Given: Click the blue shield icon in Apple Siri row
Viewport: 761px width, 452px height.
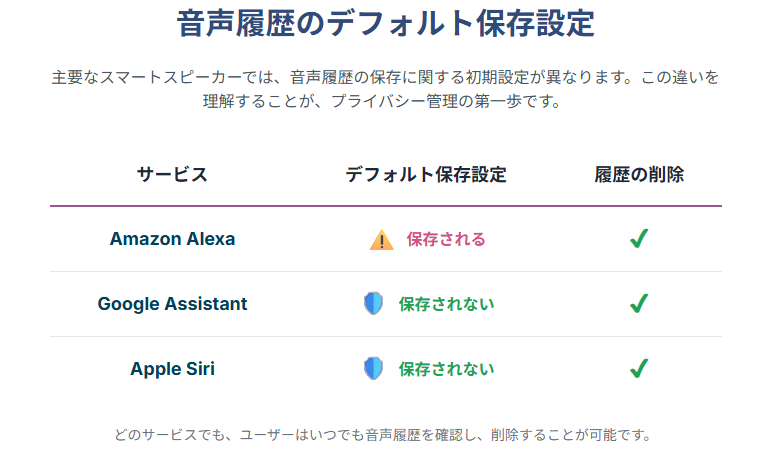Looking at the screenshot, I should pyautogui.click(x=373, y=368).
